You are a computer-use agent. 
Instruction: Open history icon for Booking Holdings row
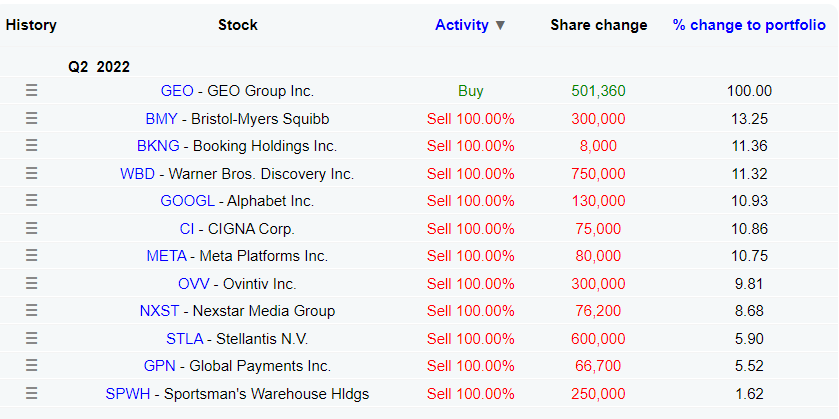pyautogui.click(x=31, y=146)
